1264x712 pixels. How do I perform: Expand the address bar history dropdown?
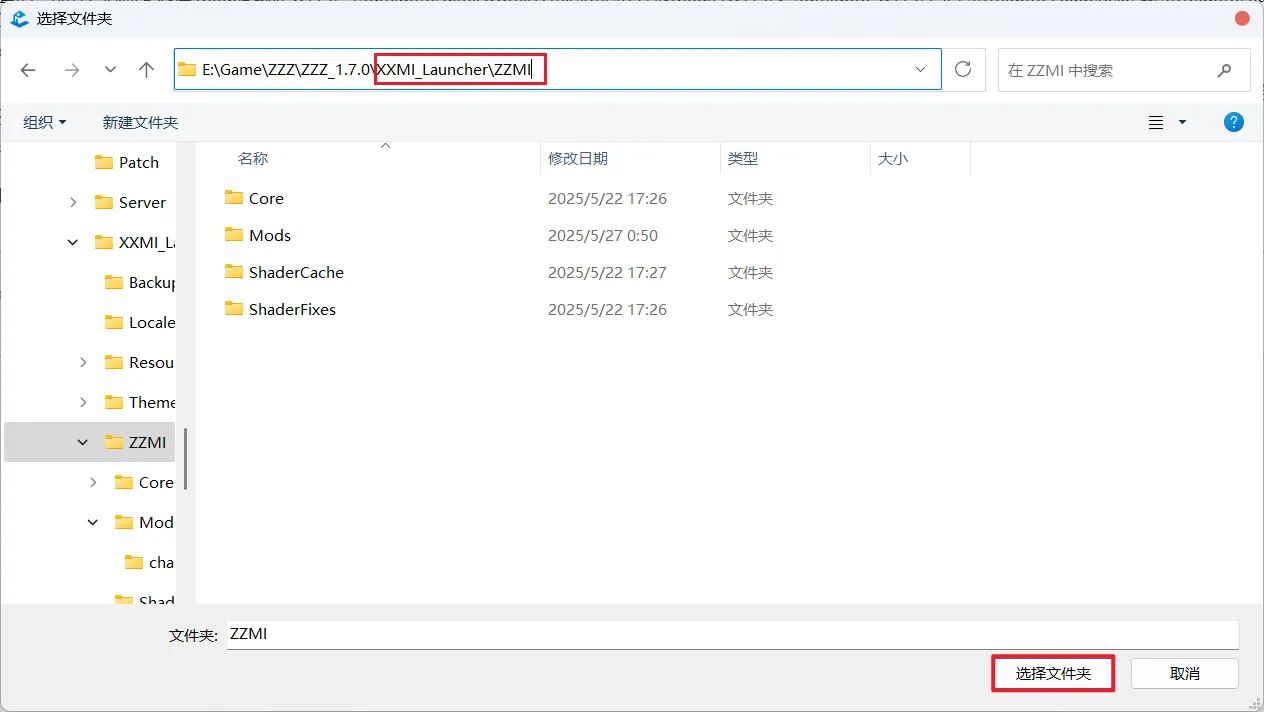(920, 70)
